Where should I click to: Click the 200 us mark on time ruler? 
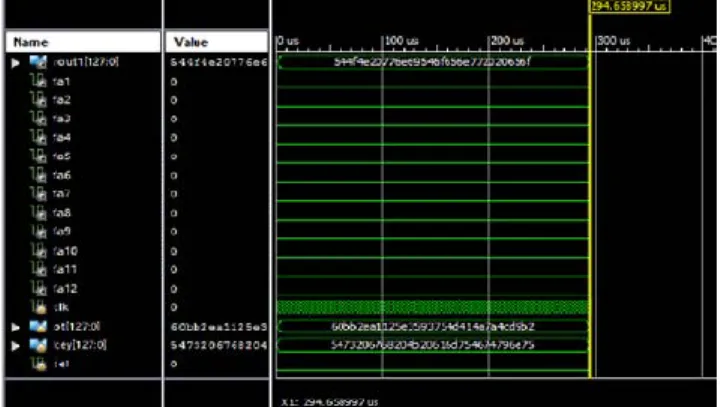click(x=507, y=41)
